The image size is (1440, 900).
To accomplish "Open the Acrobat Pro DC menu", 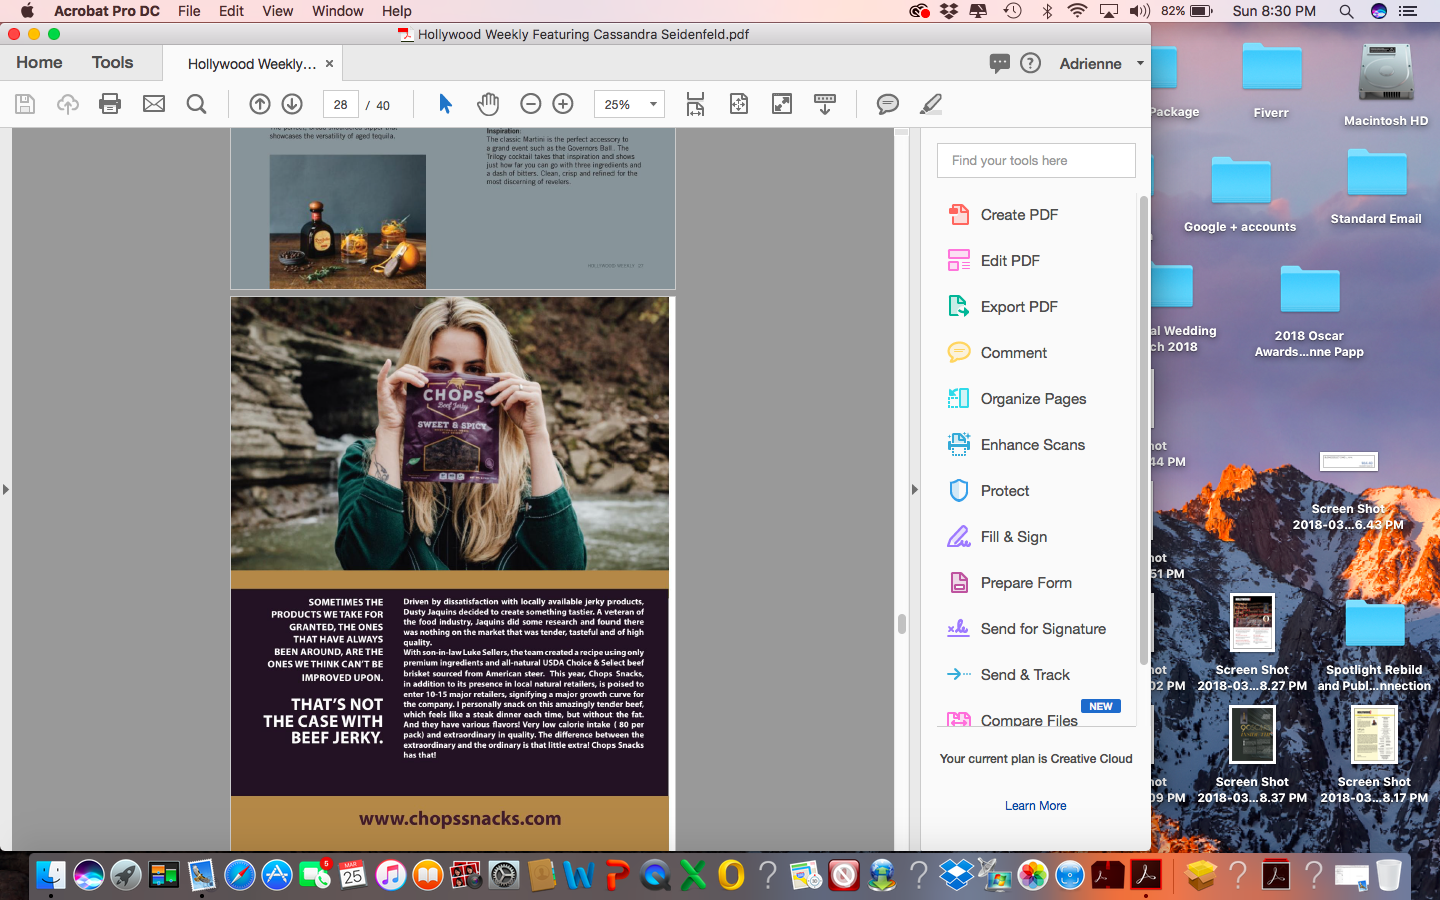I will [x=107, y=11].
